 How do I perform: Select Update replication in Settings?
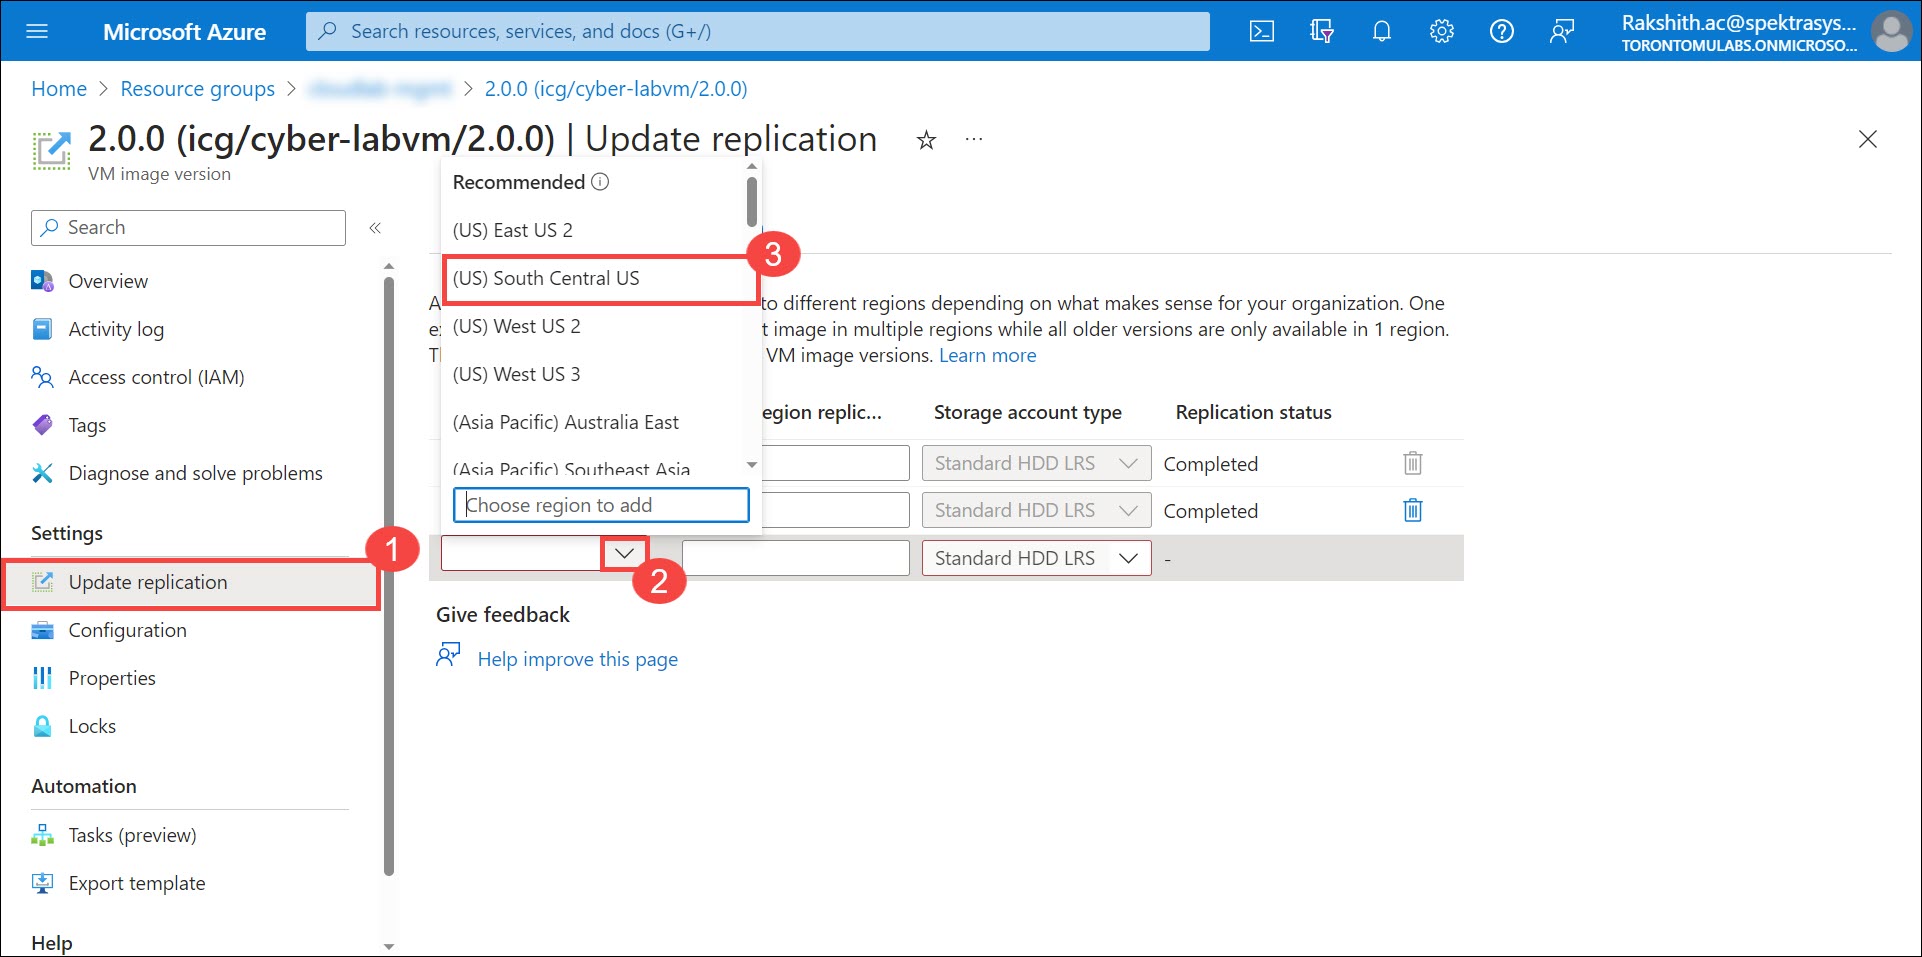(190, 583)
